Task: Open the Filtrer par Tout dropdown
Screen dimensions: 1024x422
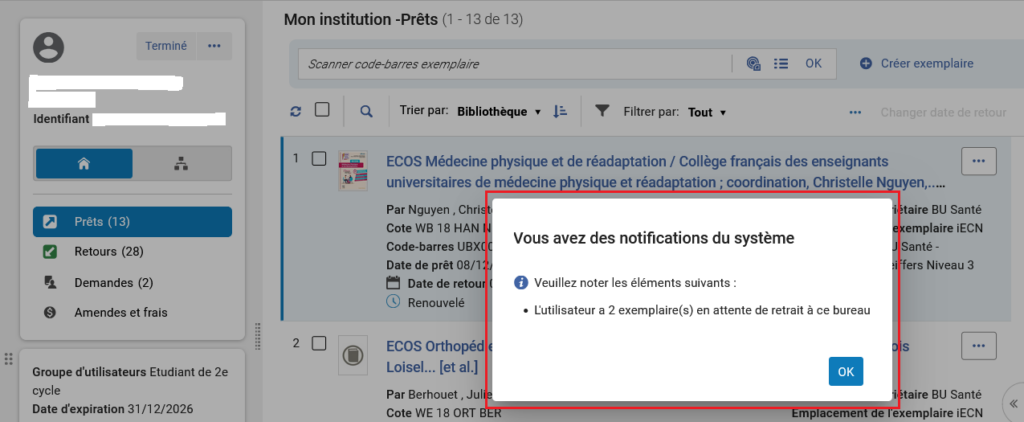Action: pyautogui.click(x=706, y=112)
